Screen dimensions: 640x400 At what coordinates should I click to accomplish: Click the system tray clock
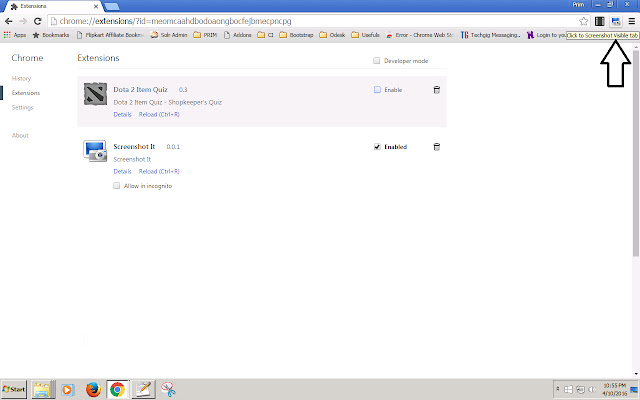(x=615, y=389)
